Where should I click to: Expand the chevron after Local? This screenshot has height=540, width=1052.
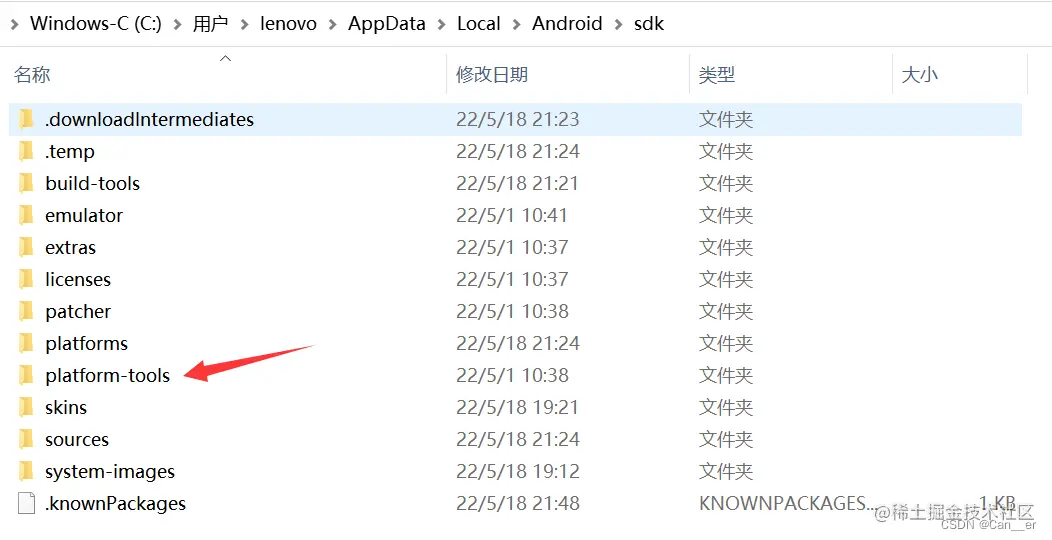coord(517,25)
